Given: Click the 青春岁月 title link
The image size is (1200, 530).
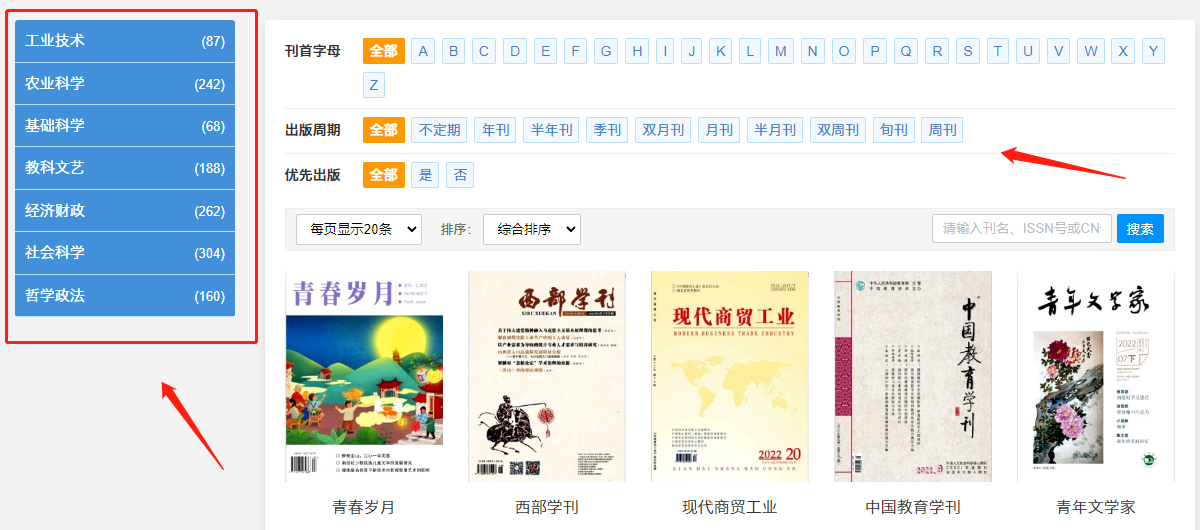Looking at the screenshot, I should 364,507.
